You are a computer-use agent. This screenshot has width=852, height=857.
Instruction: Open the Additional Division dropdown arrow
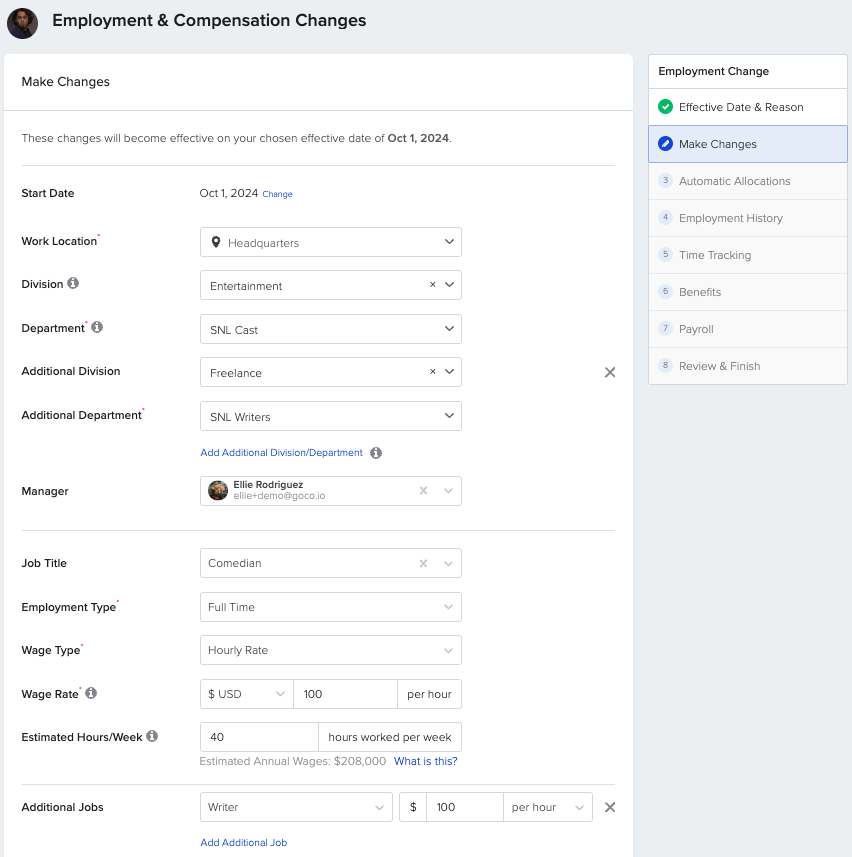[x=449, y=372]
